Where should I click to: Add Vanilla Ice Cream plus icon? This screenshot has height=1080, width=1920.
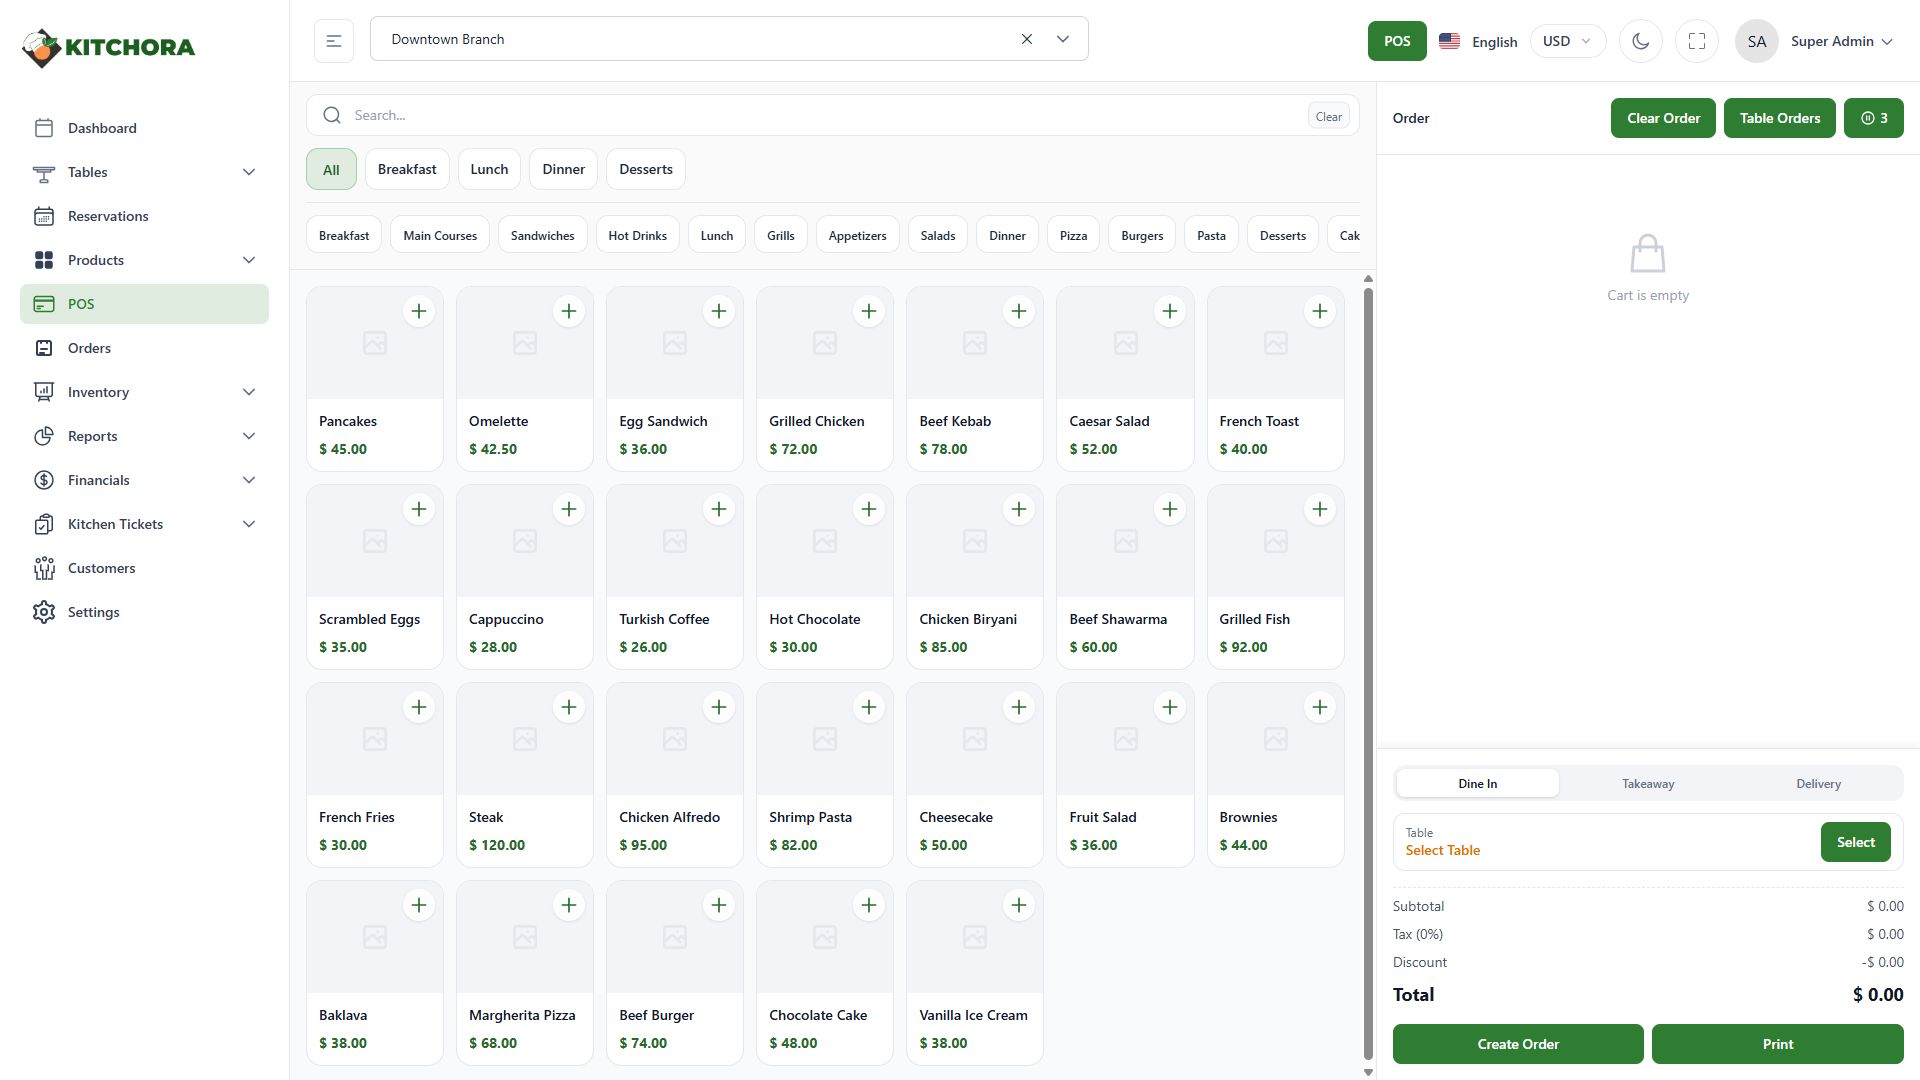[1018, 905]
